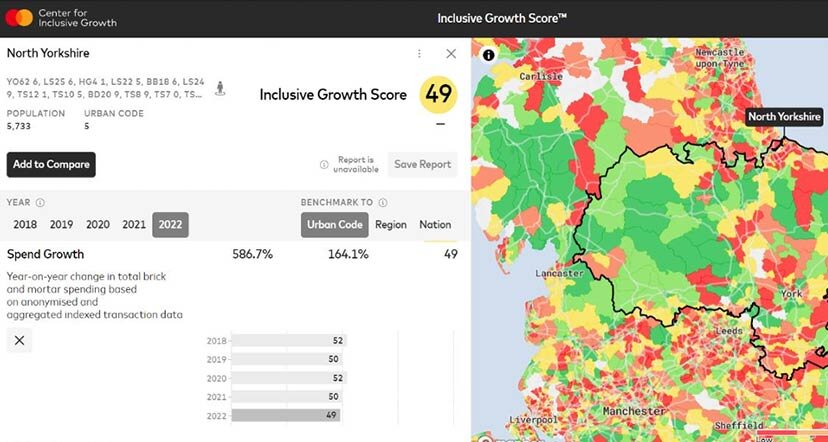Benchmark to Urban Code
This screenshot has height=442, width=828.
[335, 224]
